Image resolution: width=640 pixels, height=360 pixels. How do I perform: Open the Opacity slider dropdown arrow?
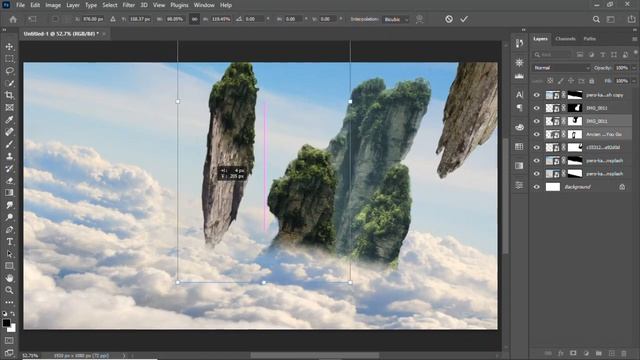point(634,68)
